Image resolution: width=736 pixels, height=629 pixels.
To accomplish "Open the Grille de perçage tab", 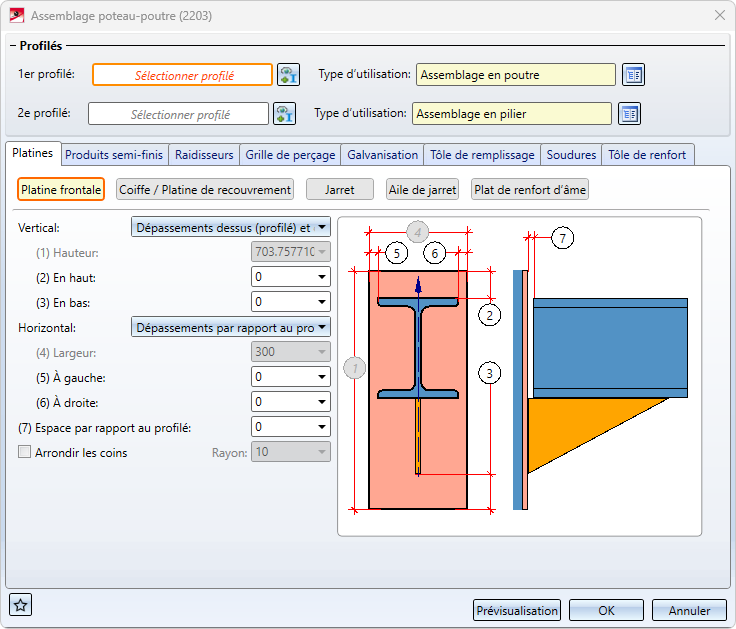I will pos(291,155).
